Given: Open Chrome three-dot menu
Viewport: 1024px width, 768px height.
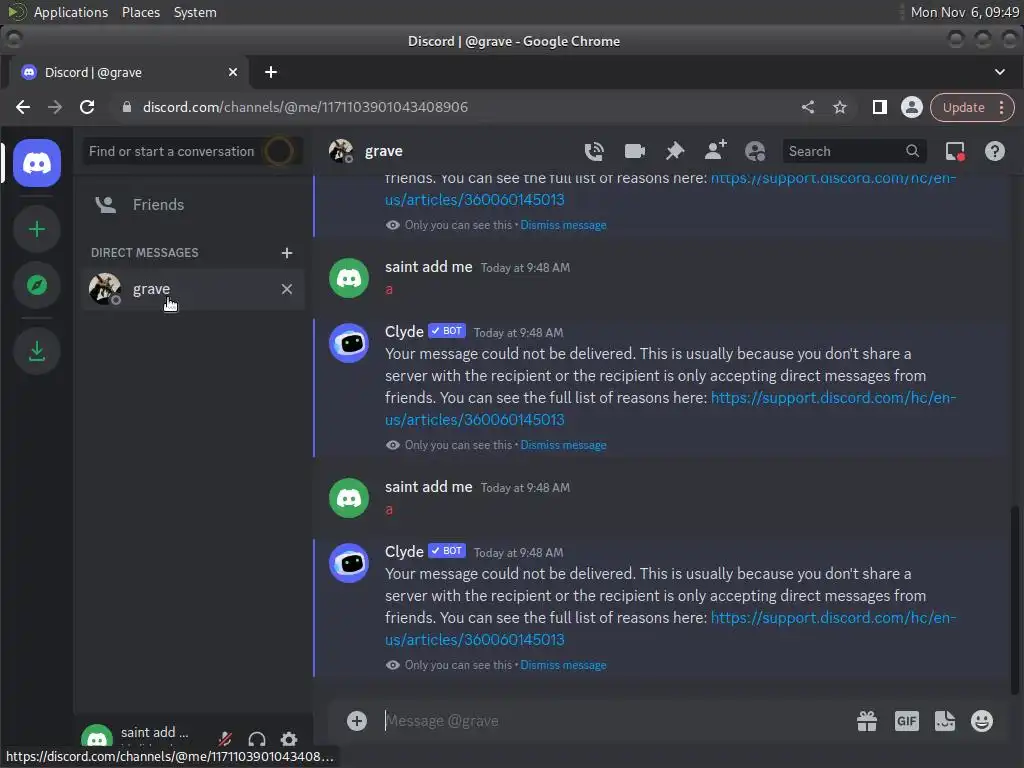Looking at the screenshot, I should click(1002, 107).
